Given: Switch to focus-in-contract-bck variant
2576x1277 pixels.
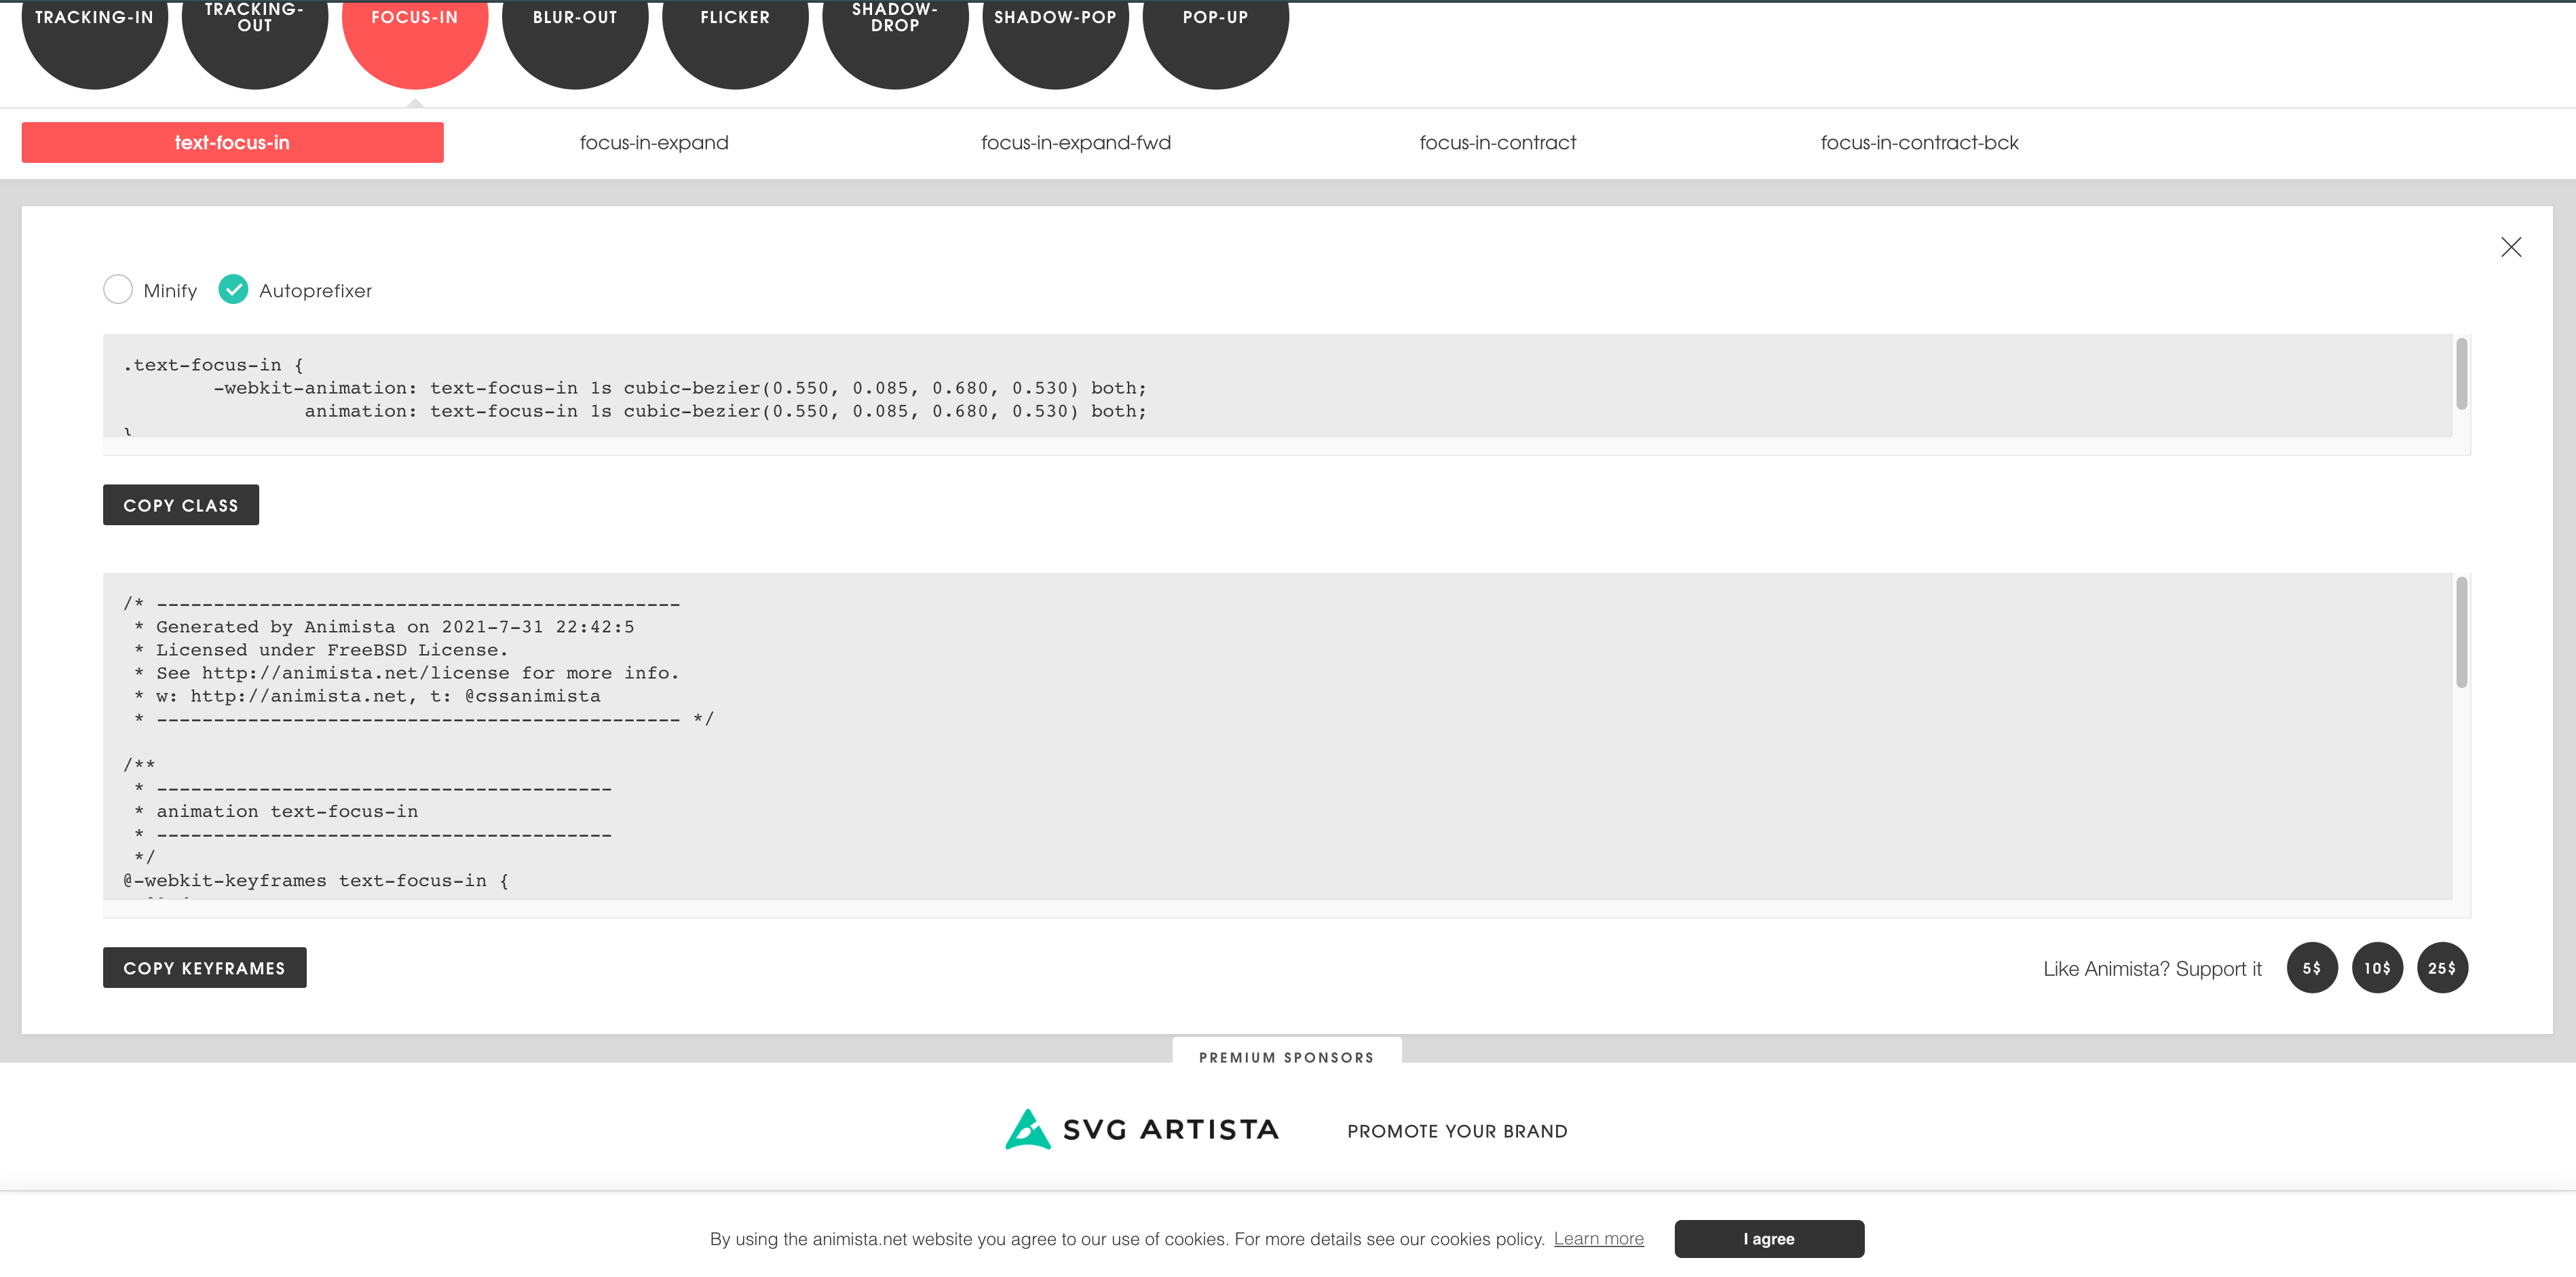Looking at the screenshot, I should [1919, 143].
